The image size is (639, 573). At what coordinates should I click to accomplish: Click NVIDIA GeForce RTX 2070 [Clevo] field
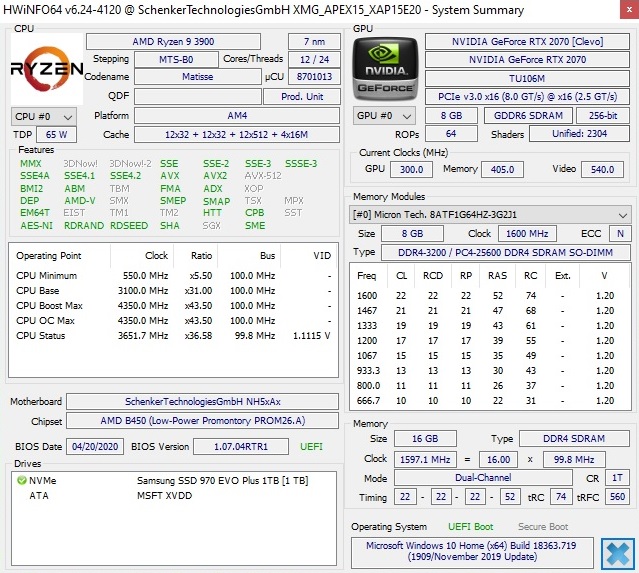coord(527,42)
